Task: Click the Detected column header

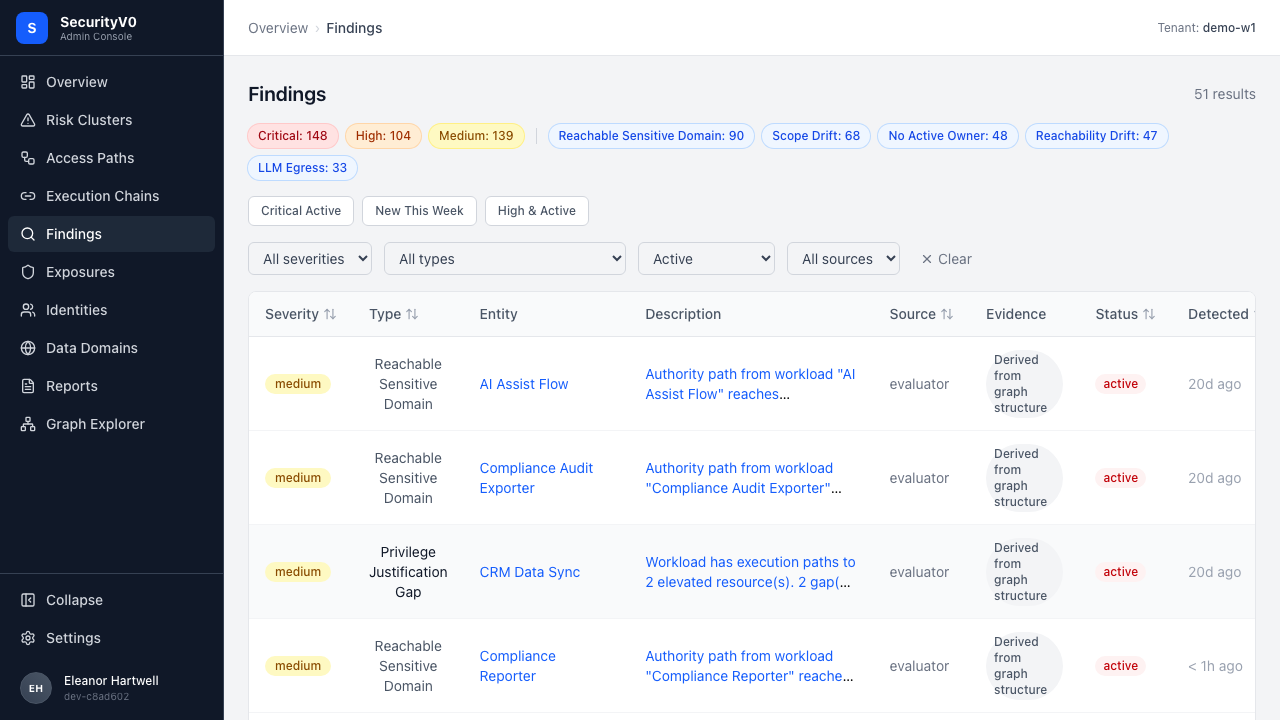Action: [1218, 314]
